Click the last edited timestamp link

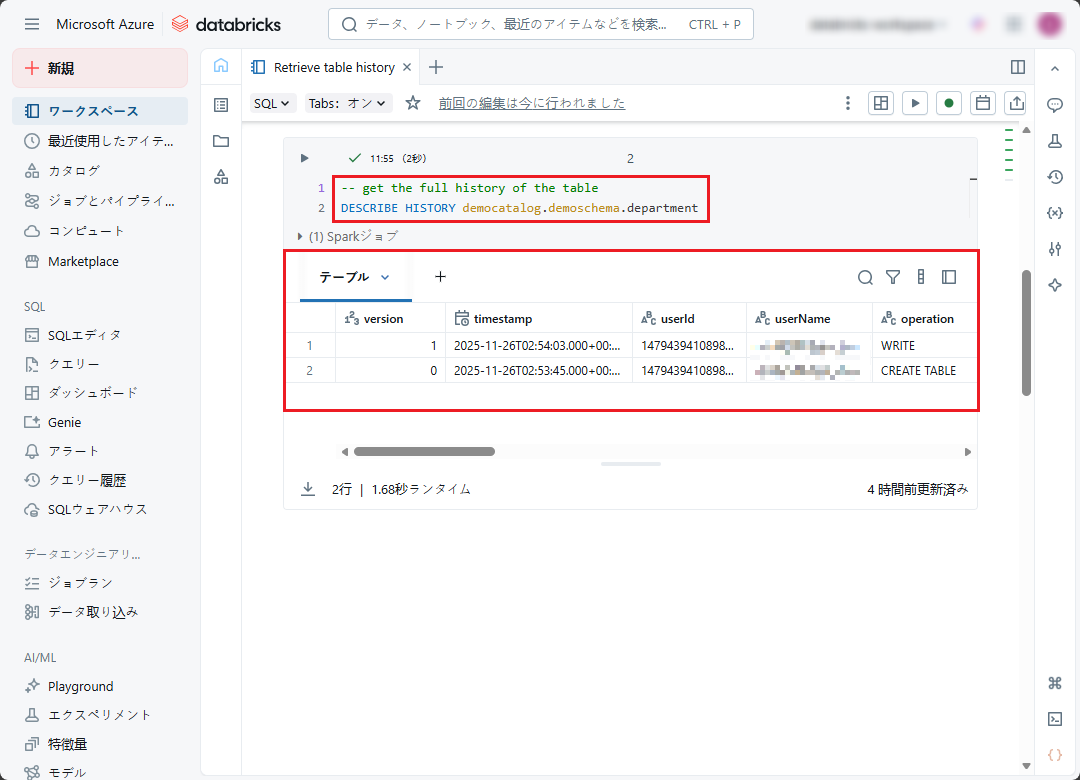coord(531,103)
